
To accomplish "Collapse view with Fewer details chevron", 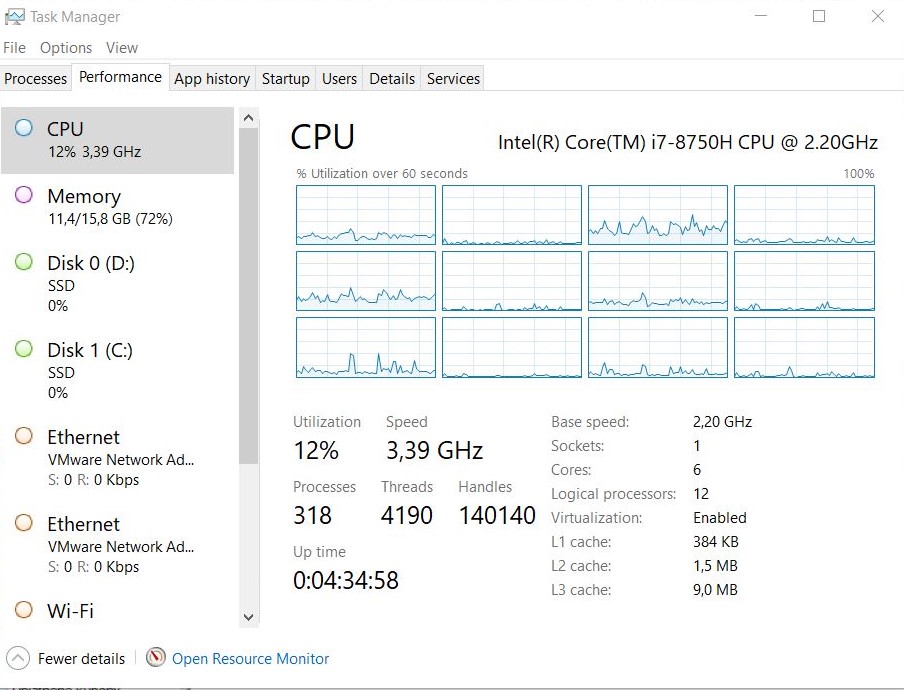I will click(x=18, y=658).
